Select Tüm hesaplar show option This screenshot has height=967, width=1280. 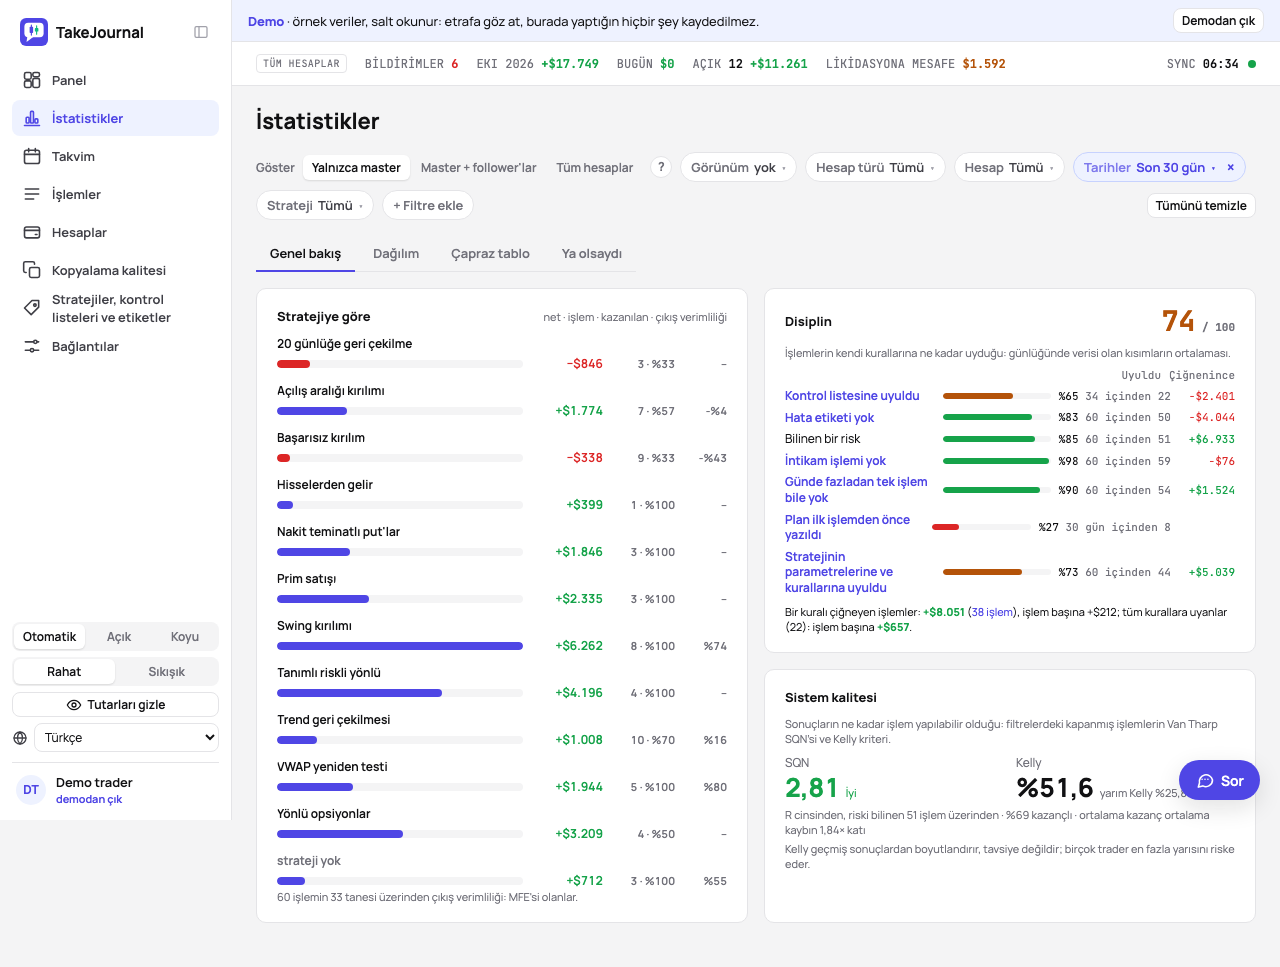(595, 167)
